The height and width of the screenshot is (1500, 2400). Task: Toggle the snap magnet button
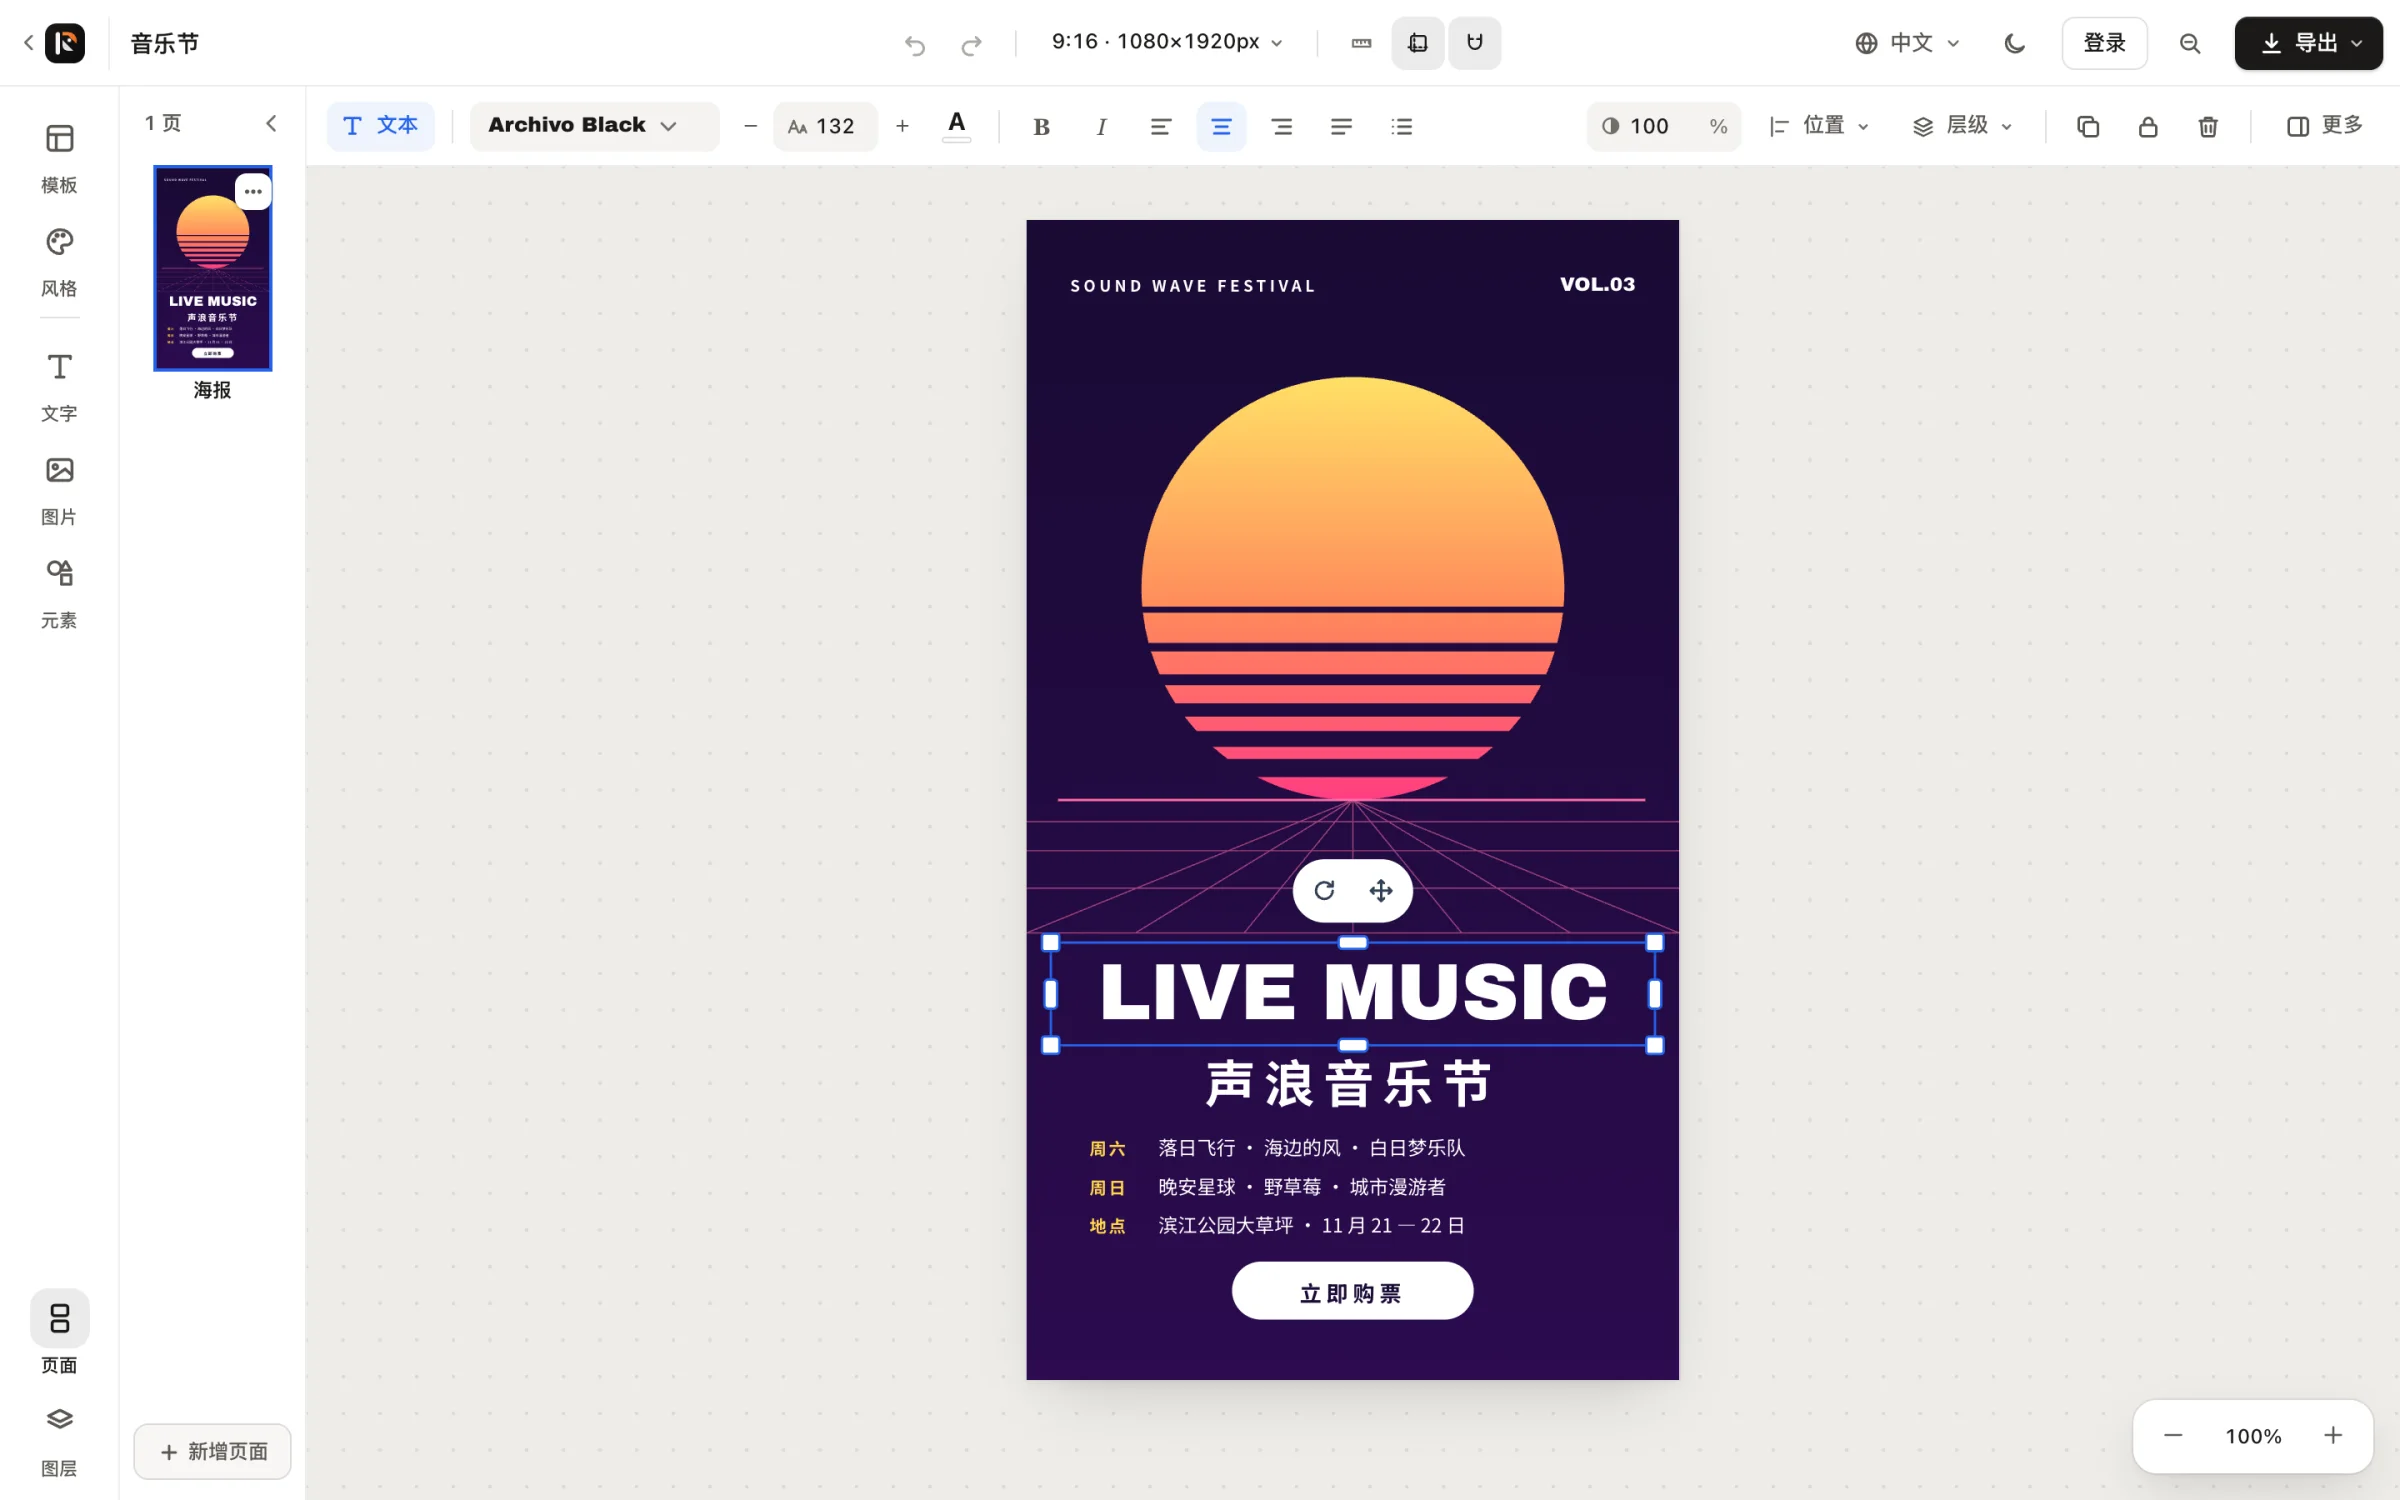coord(1474,43)
